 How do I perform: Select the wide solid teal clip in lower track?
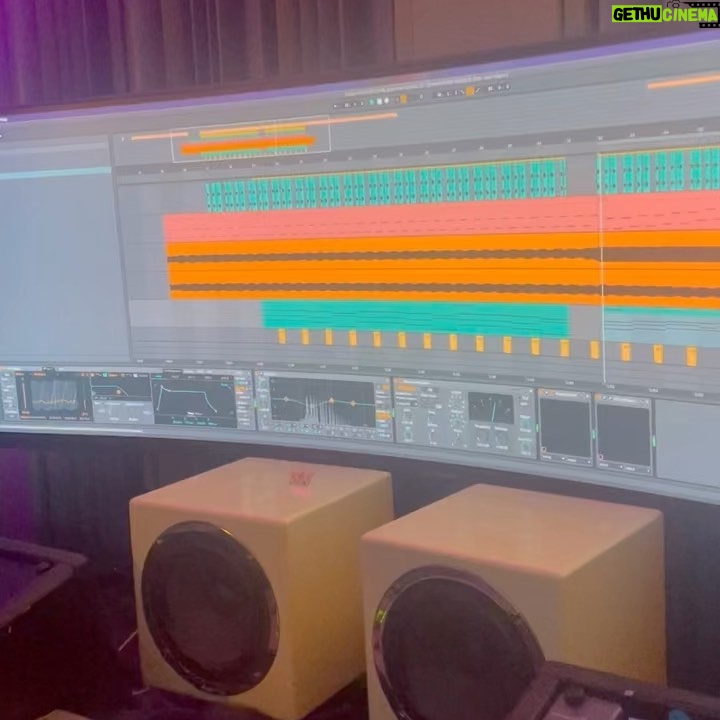[x=415, y=319]
